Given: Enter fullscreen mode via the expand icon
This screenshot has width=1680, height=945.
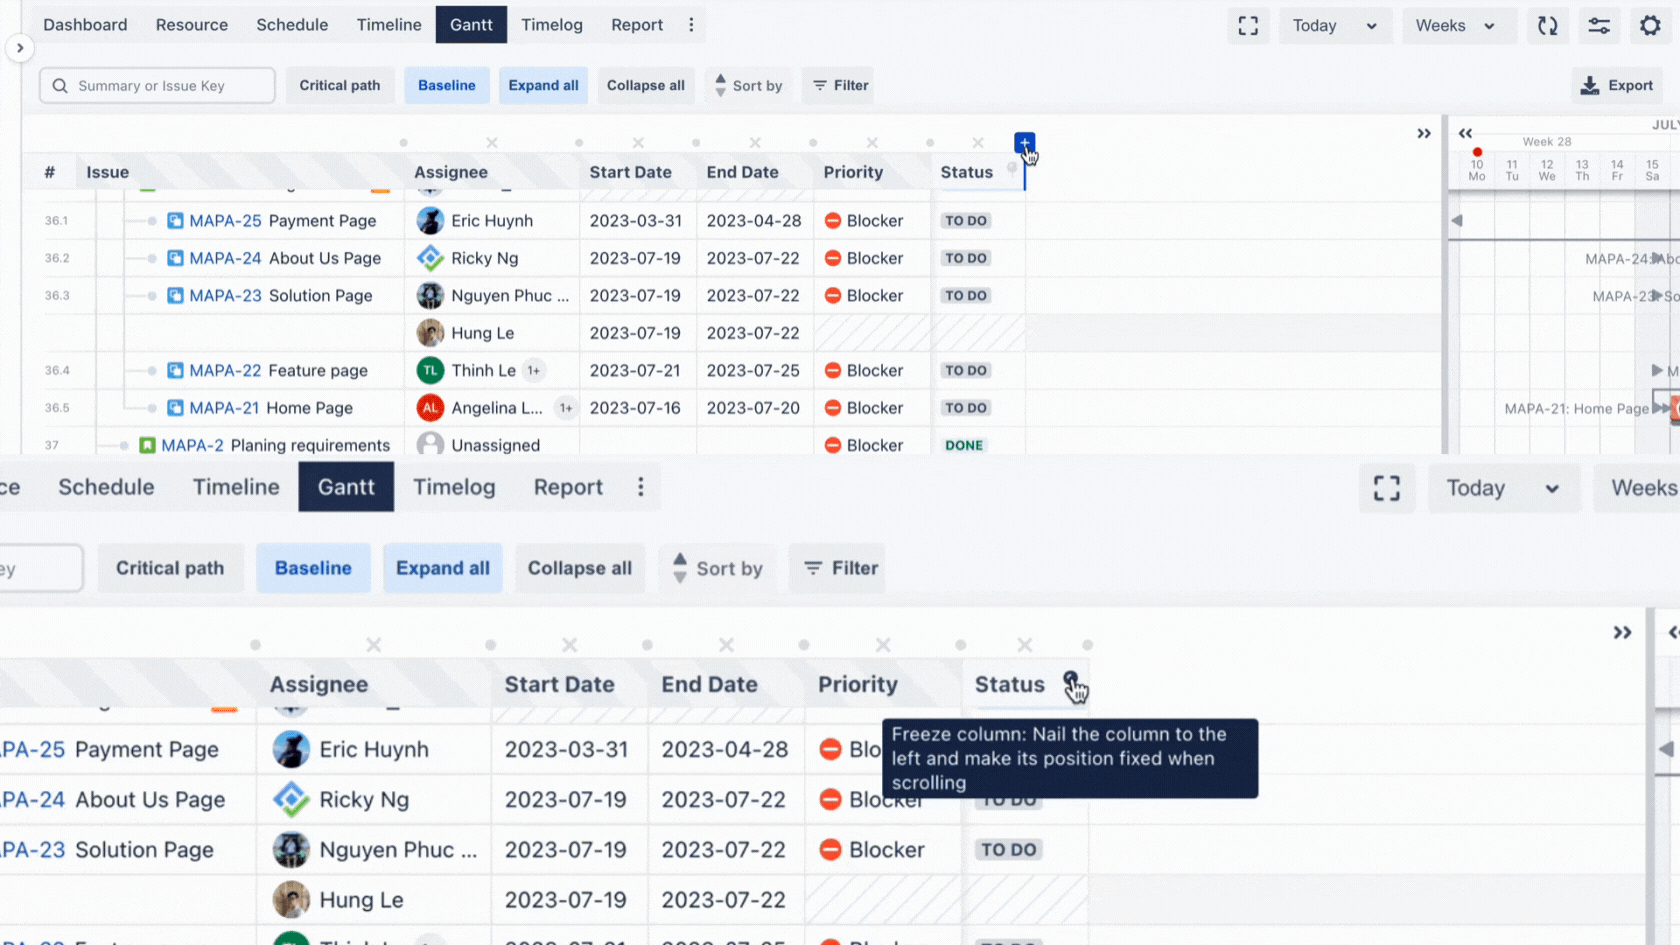Looking at the screenshot, I should pyautogui.click(x=1248, y=27).
